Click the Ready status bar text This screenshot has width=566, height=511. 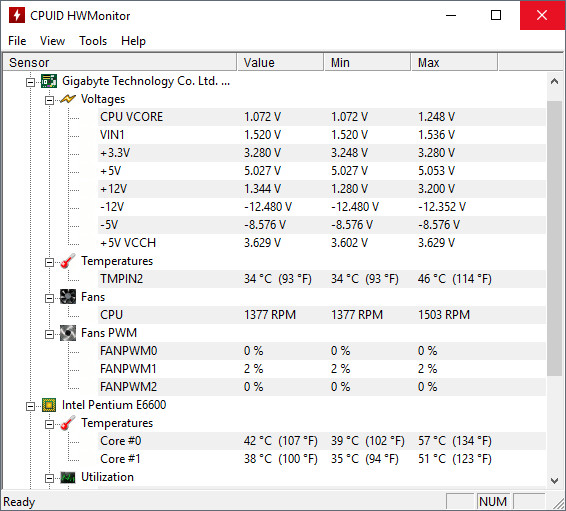(19, 502)
